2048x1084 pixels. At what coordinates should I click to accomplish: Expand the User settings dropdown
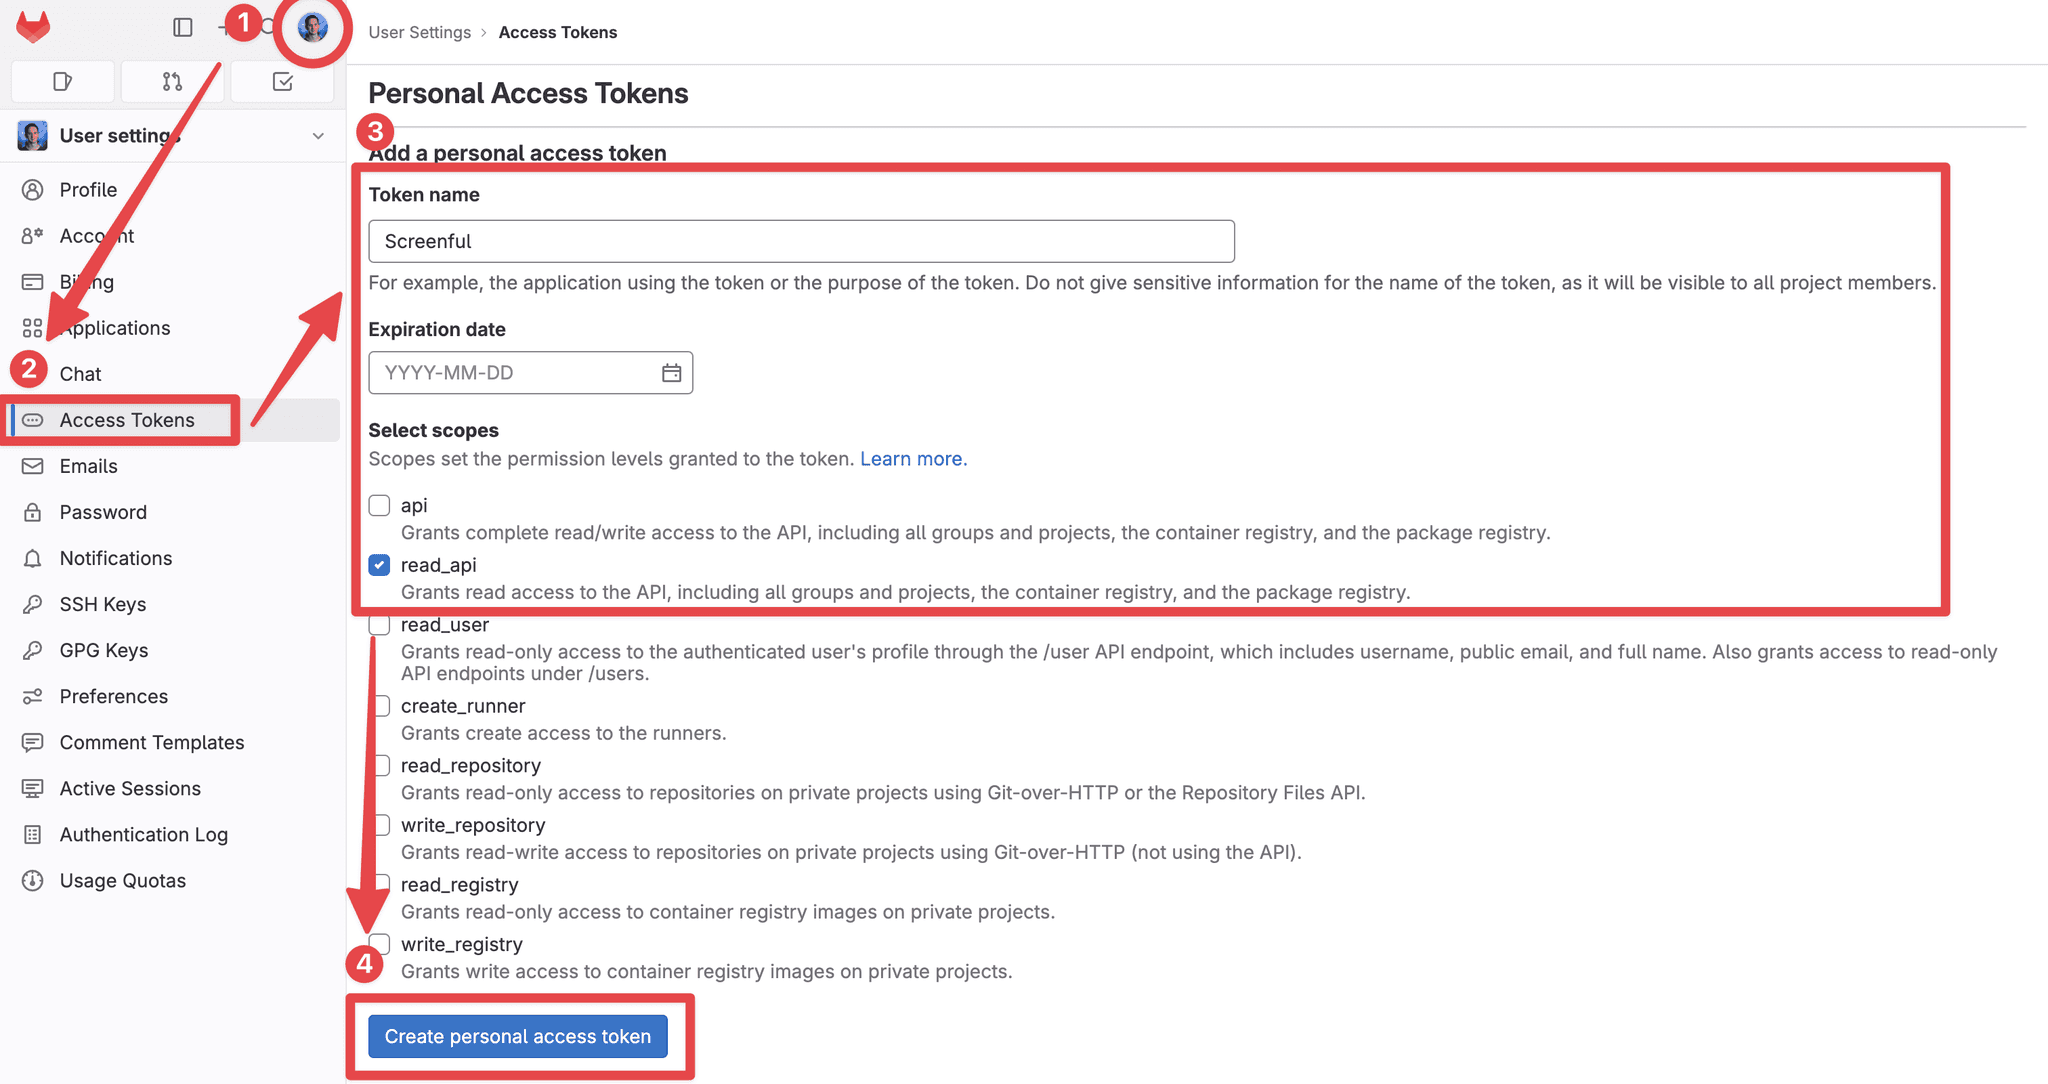click(x=318, y=135)
